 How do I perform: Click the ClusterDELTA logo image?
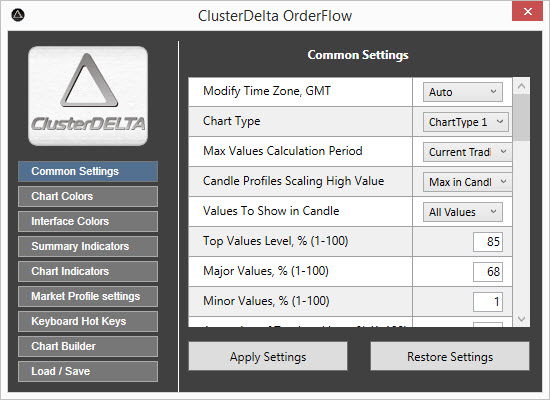tap(88, 96)
